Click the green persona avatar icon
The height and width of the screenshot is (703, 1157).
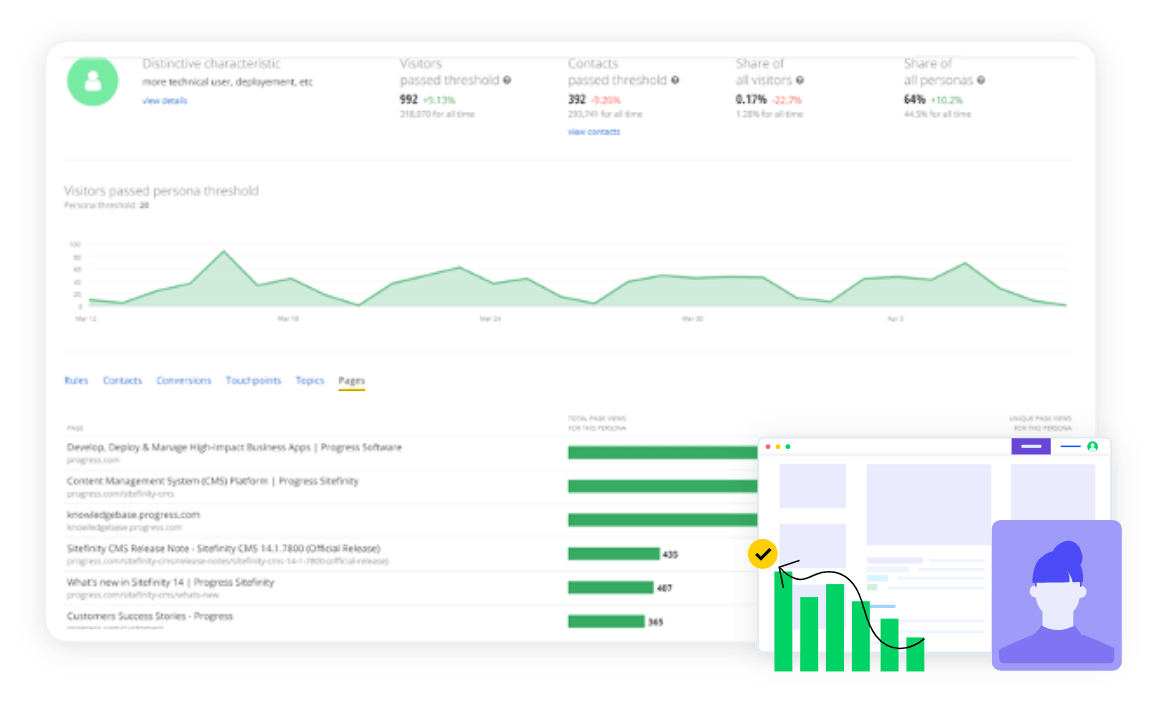(92, 80)
